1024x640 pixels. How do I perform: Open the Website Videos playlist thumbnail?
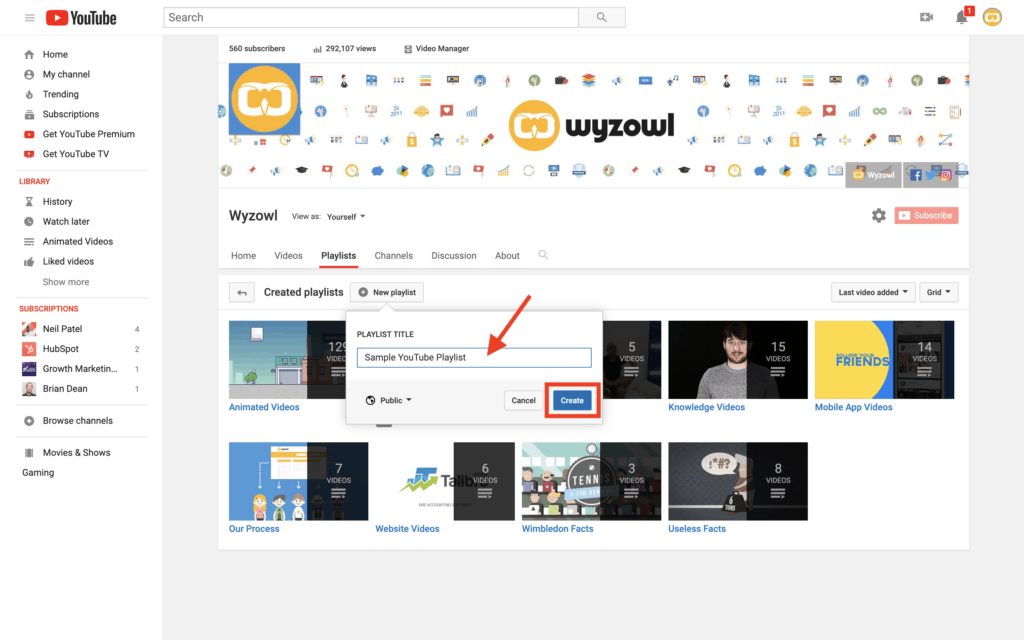click(x=445, y=481)
